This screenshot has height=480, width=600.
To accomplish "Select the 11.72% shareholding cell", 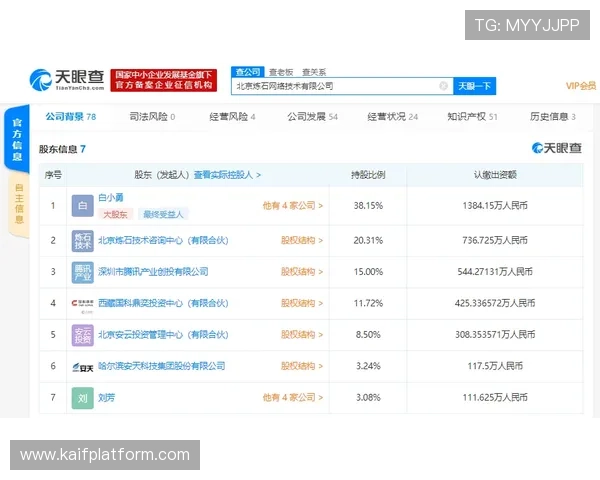I will click(368, 303).
